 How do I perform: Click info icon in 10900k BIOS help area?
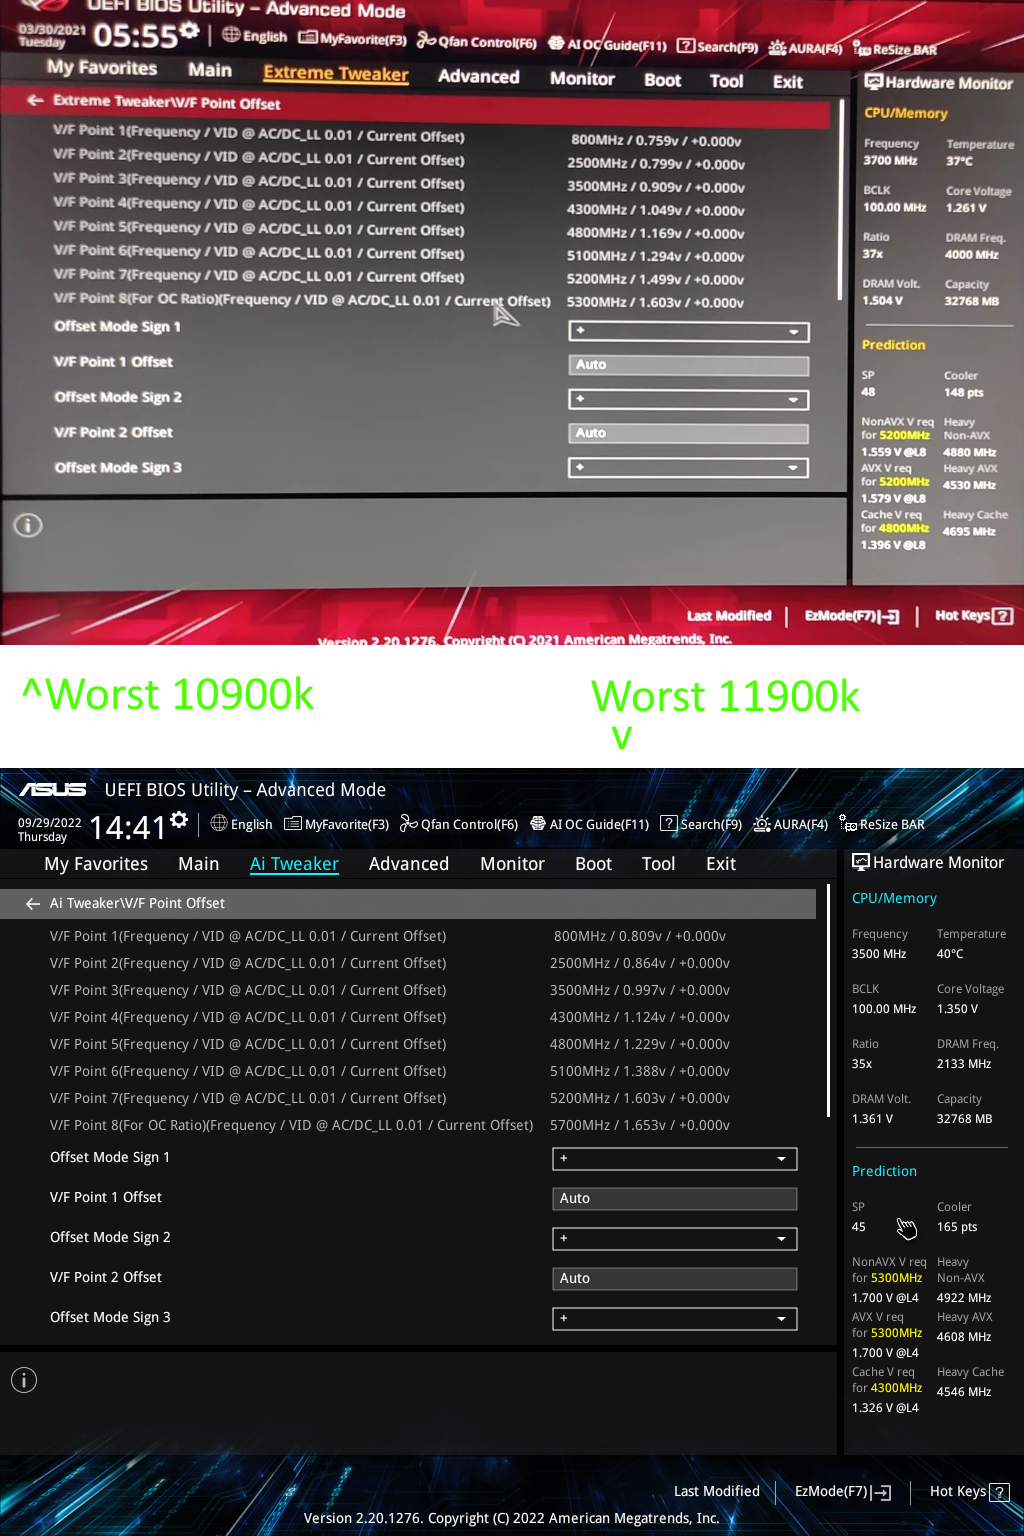(28, 525)
